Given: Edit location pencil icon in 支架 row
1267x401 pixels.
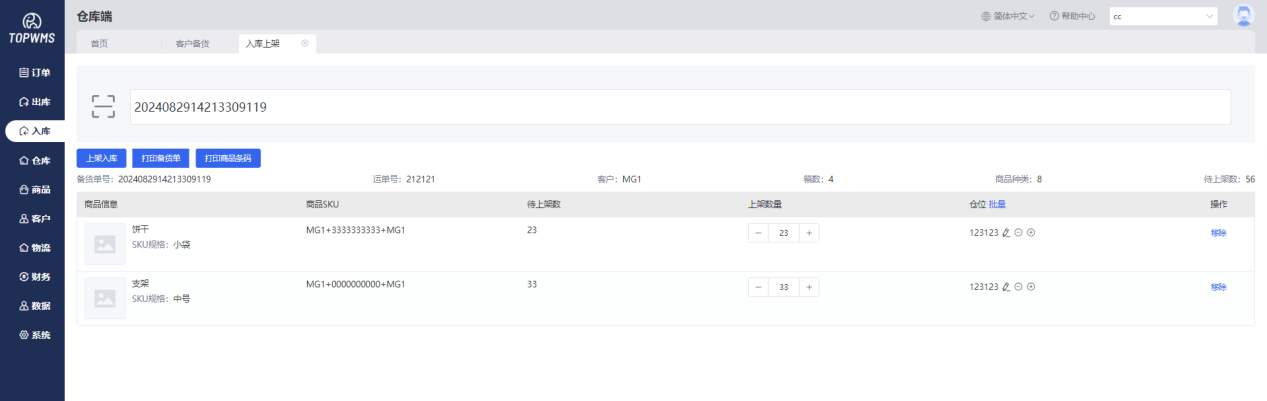Looking at the screenshot, I should click(1006, 287).
